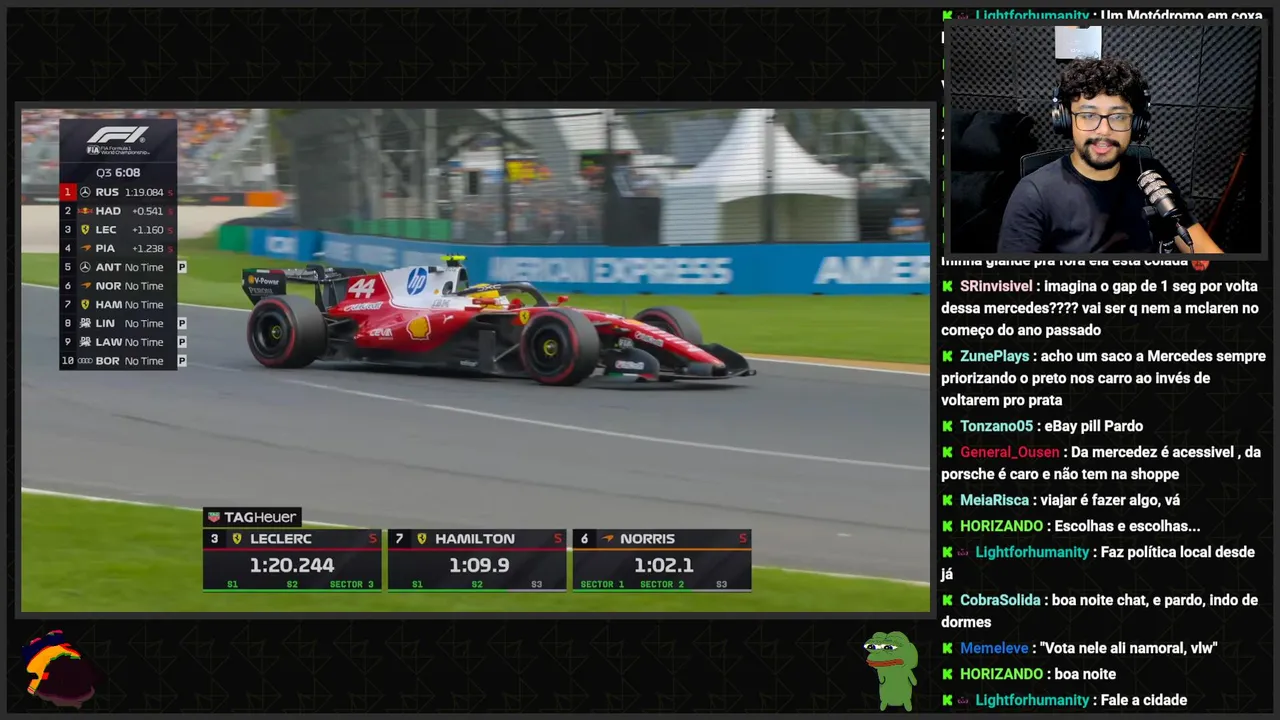Click the McLaren logo on the NORRIS card

click(607, 539)
